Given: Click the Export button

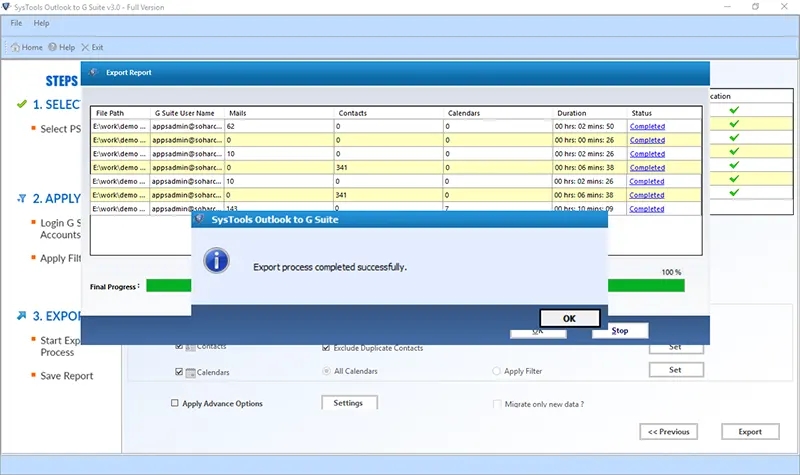Looking at the screenshot, I should click(750, 432).
